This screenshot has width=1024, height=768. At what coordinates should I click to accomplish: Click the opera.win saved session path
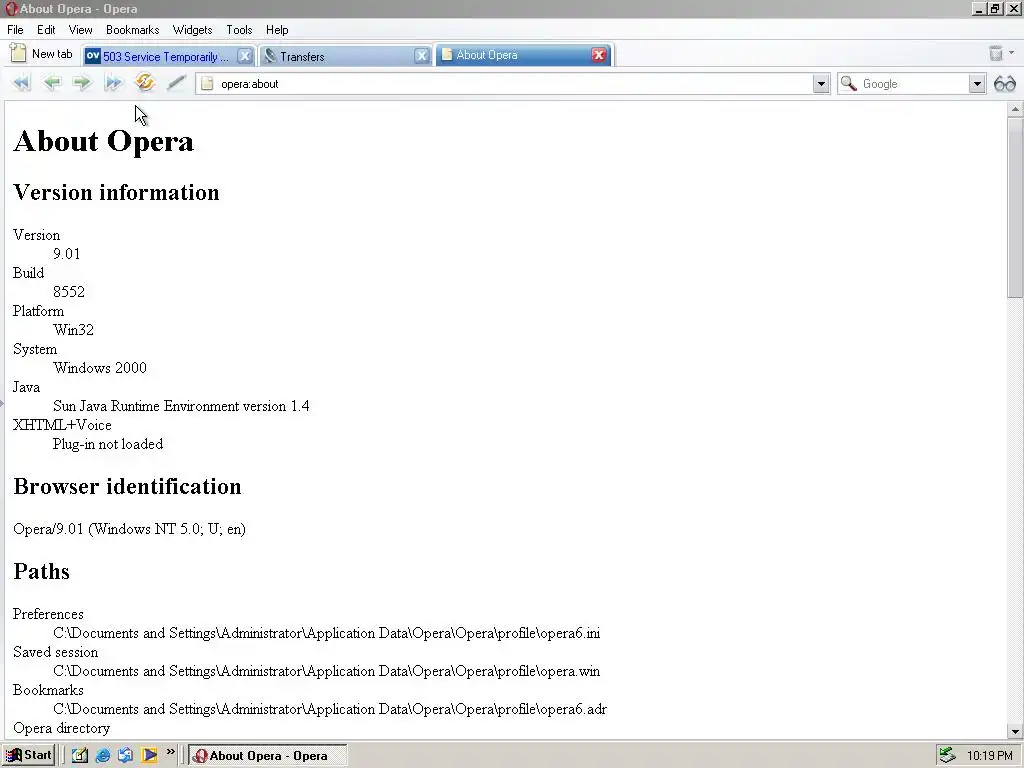(327, 671)
